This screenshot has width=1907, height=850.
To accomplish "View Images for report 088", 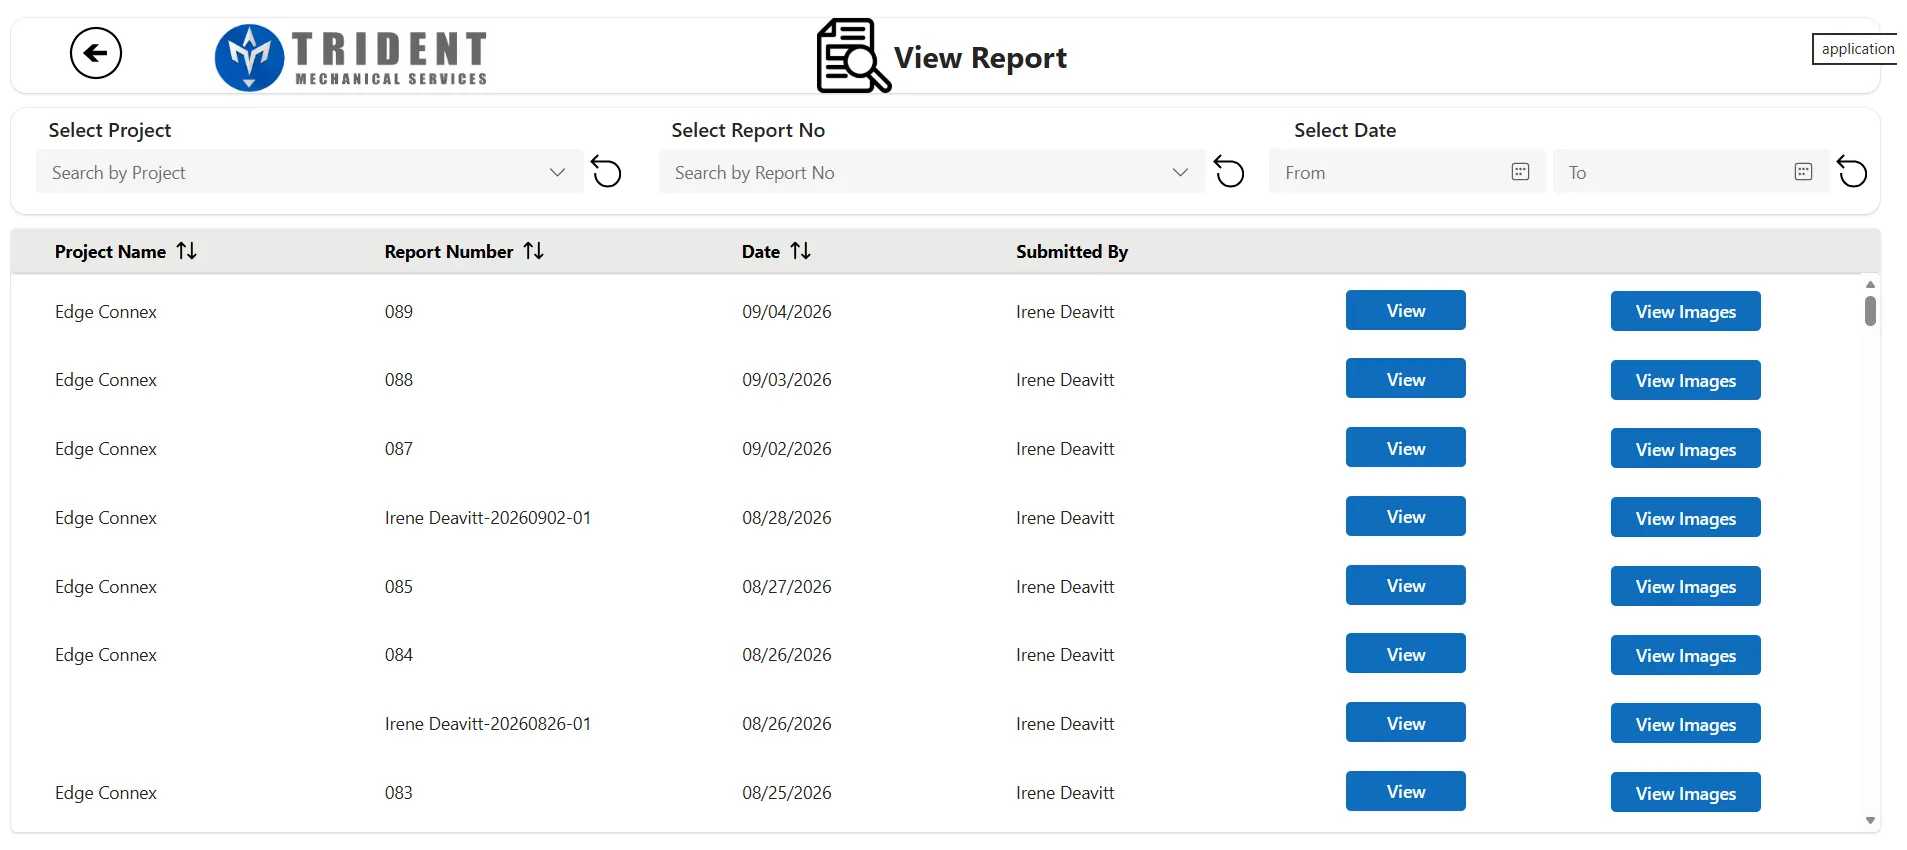I will 1685,380.
